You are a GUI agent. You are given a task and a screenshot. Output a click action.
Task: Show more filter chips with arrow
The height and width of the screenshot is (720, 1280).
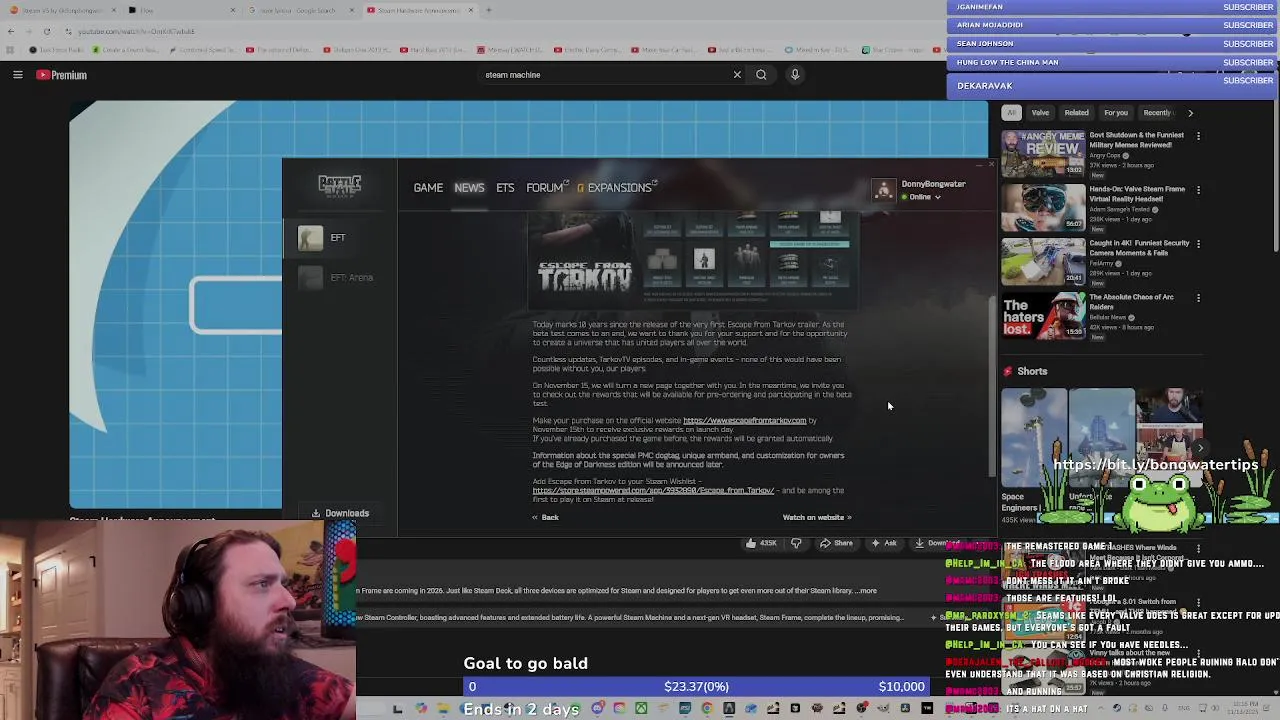click(1190, 113)
